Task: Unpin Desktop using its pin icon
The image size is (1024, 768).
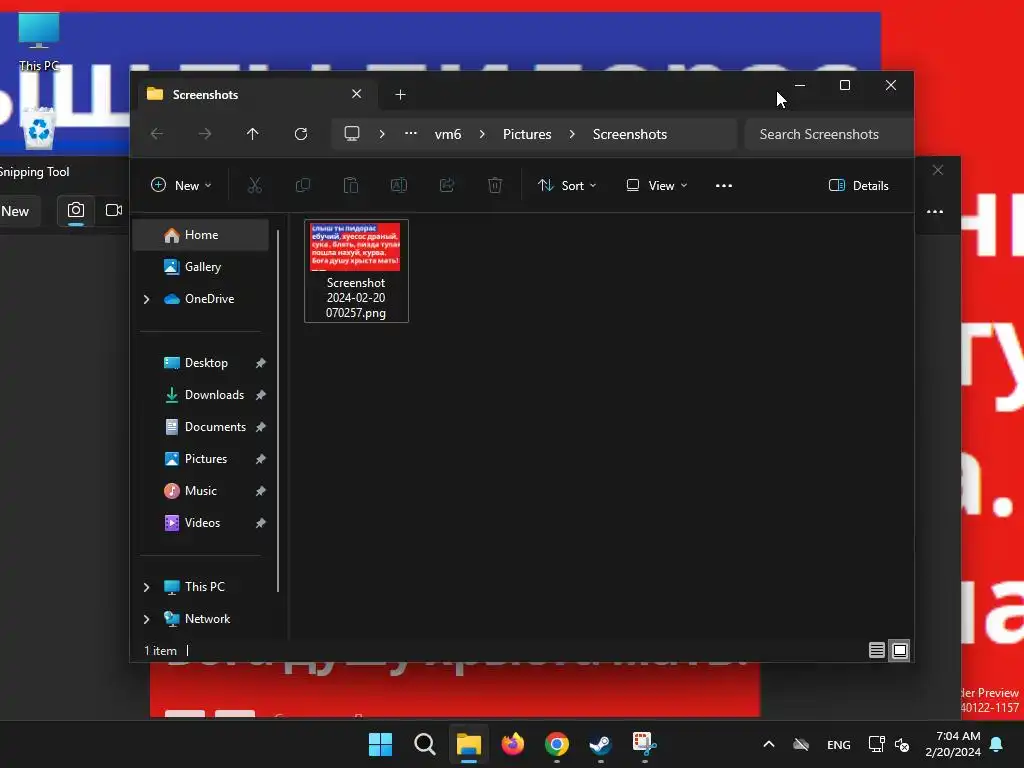Action: pyautogui.click(x=261, y=363)
